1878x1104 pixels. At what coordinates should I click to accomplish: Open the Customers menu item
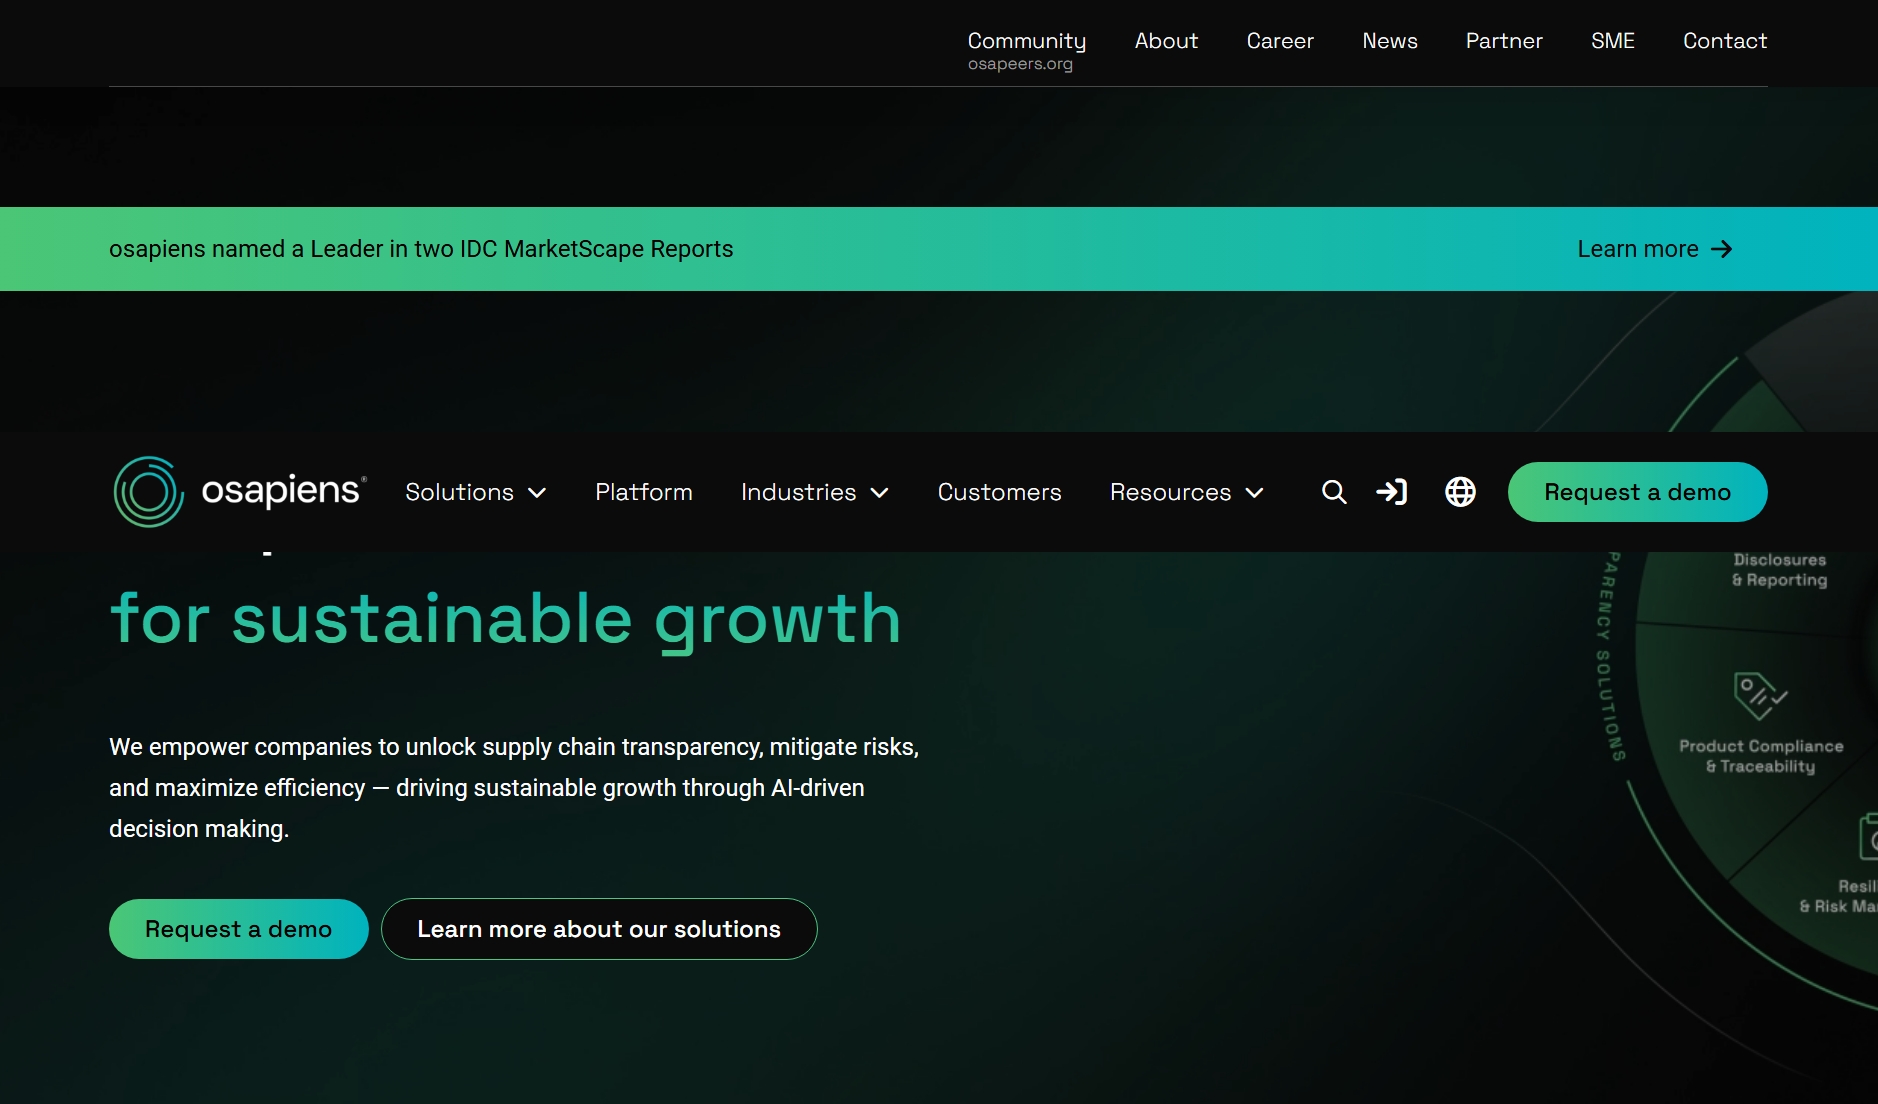pyautogui.click(x=1000, y=492)
